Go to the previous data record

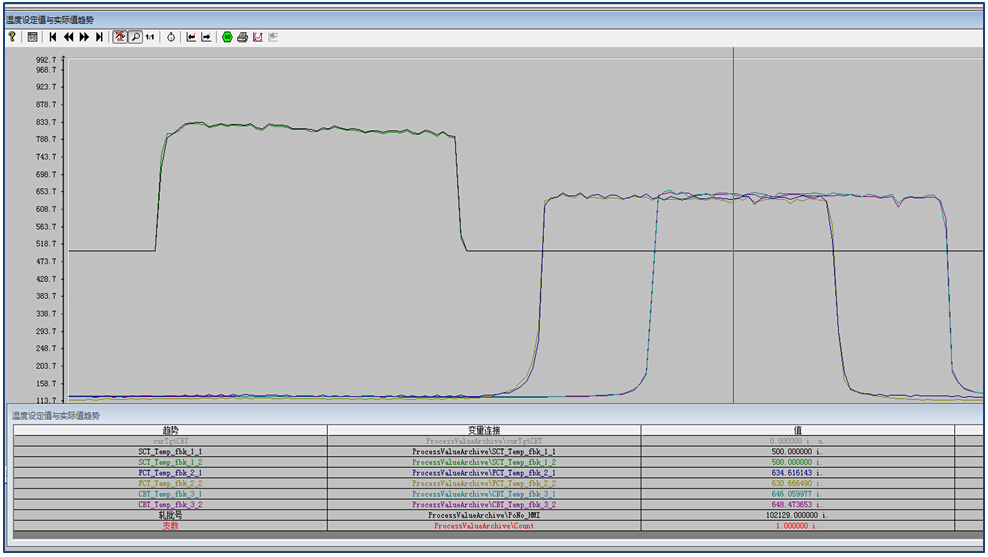[68, 37]
